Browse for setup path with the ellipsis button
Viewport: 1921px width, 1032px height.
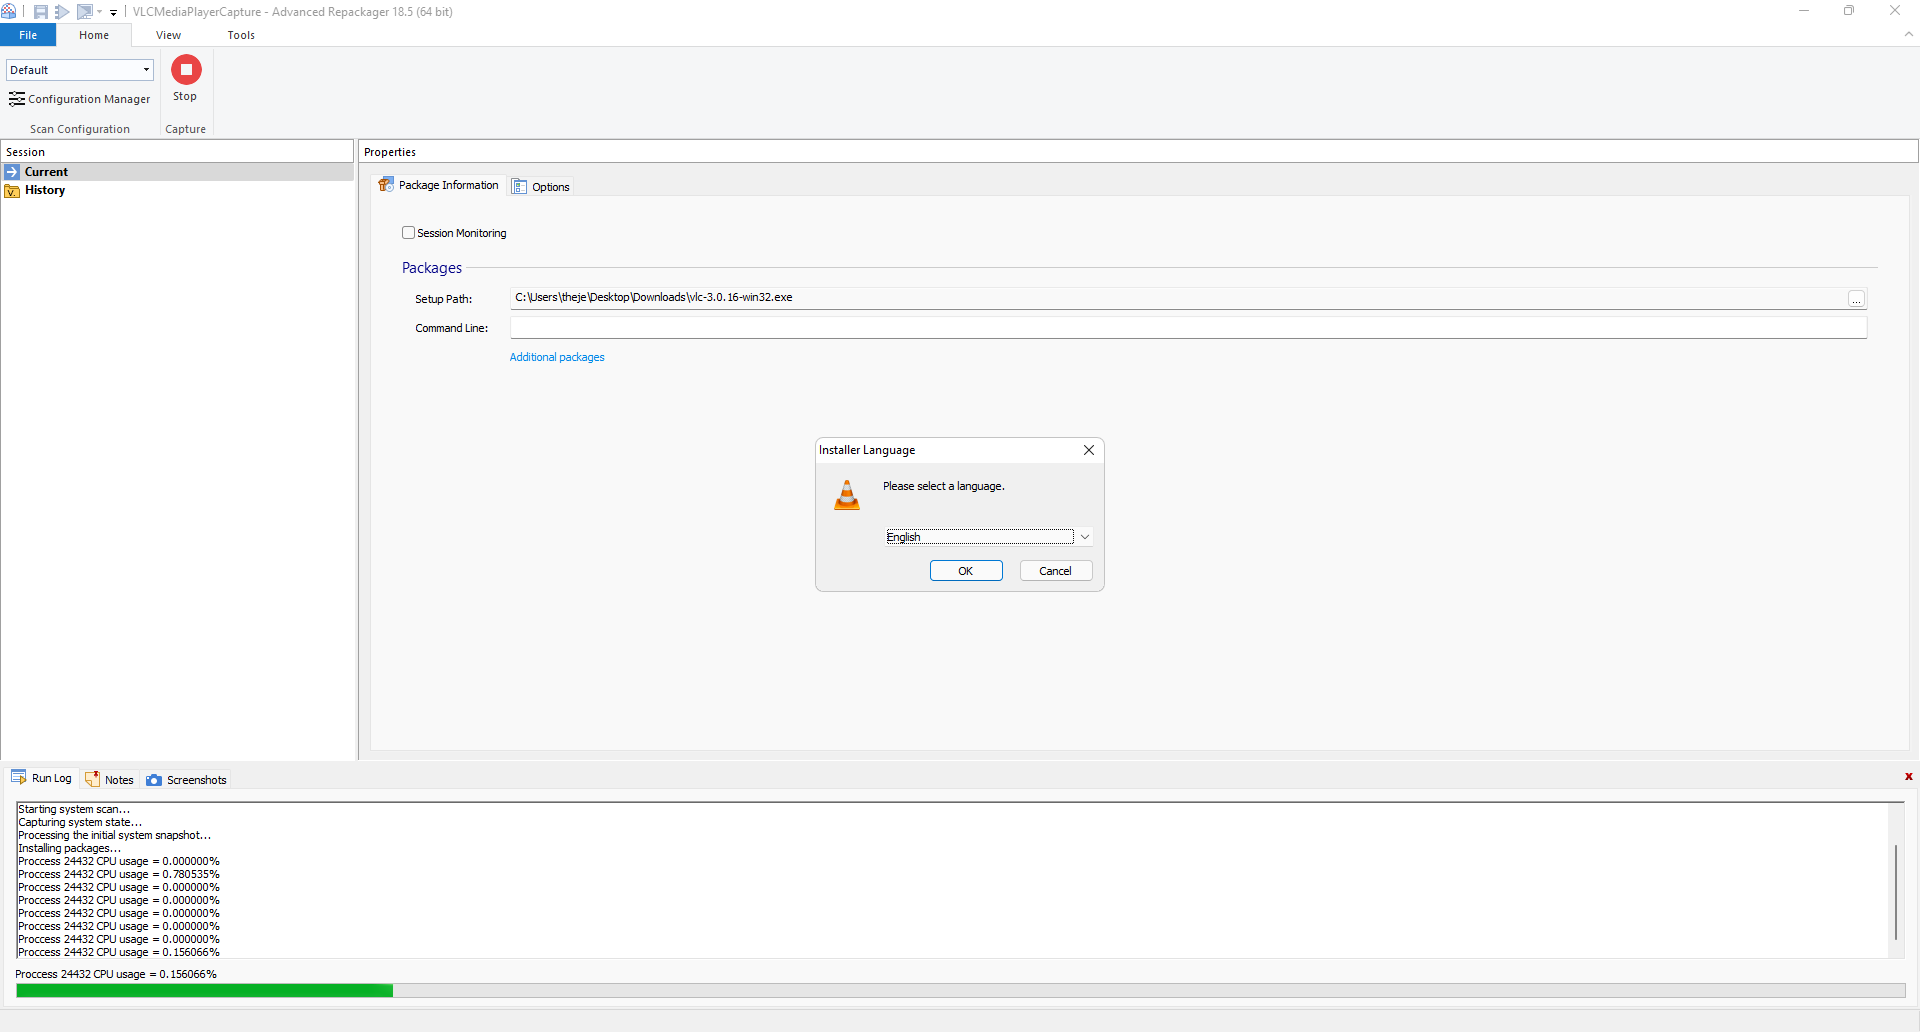point(1856,299)
